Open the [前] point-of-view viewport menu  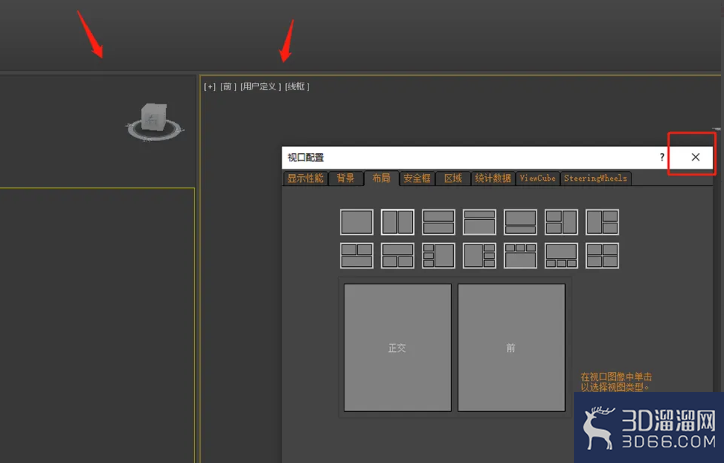[x=228, y=86]
